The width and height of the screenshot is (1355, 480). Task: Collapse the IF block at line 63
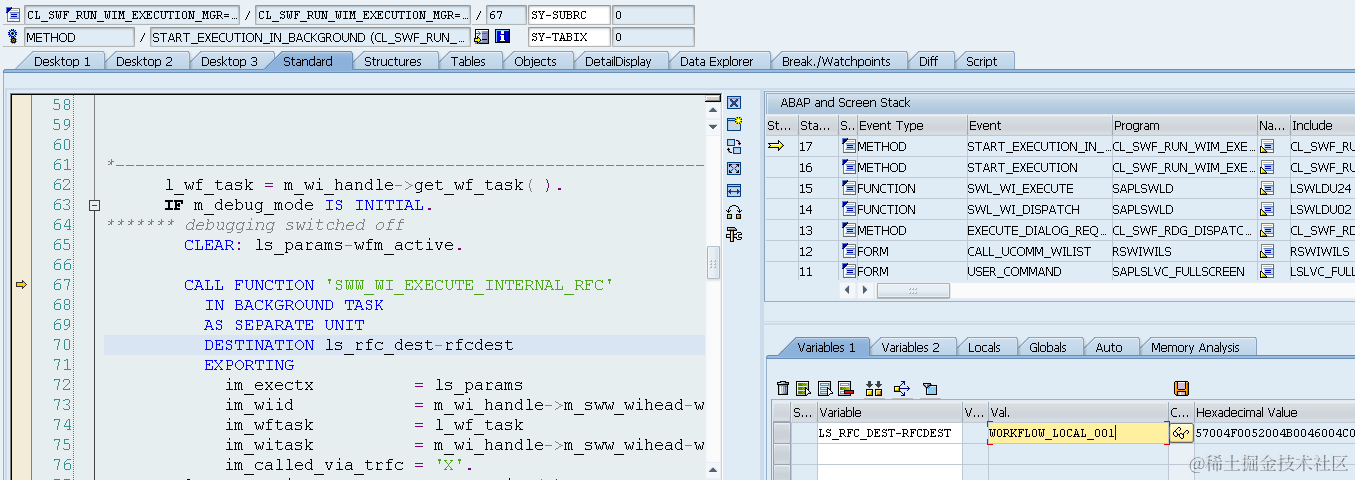pos(95,205)
